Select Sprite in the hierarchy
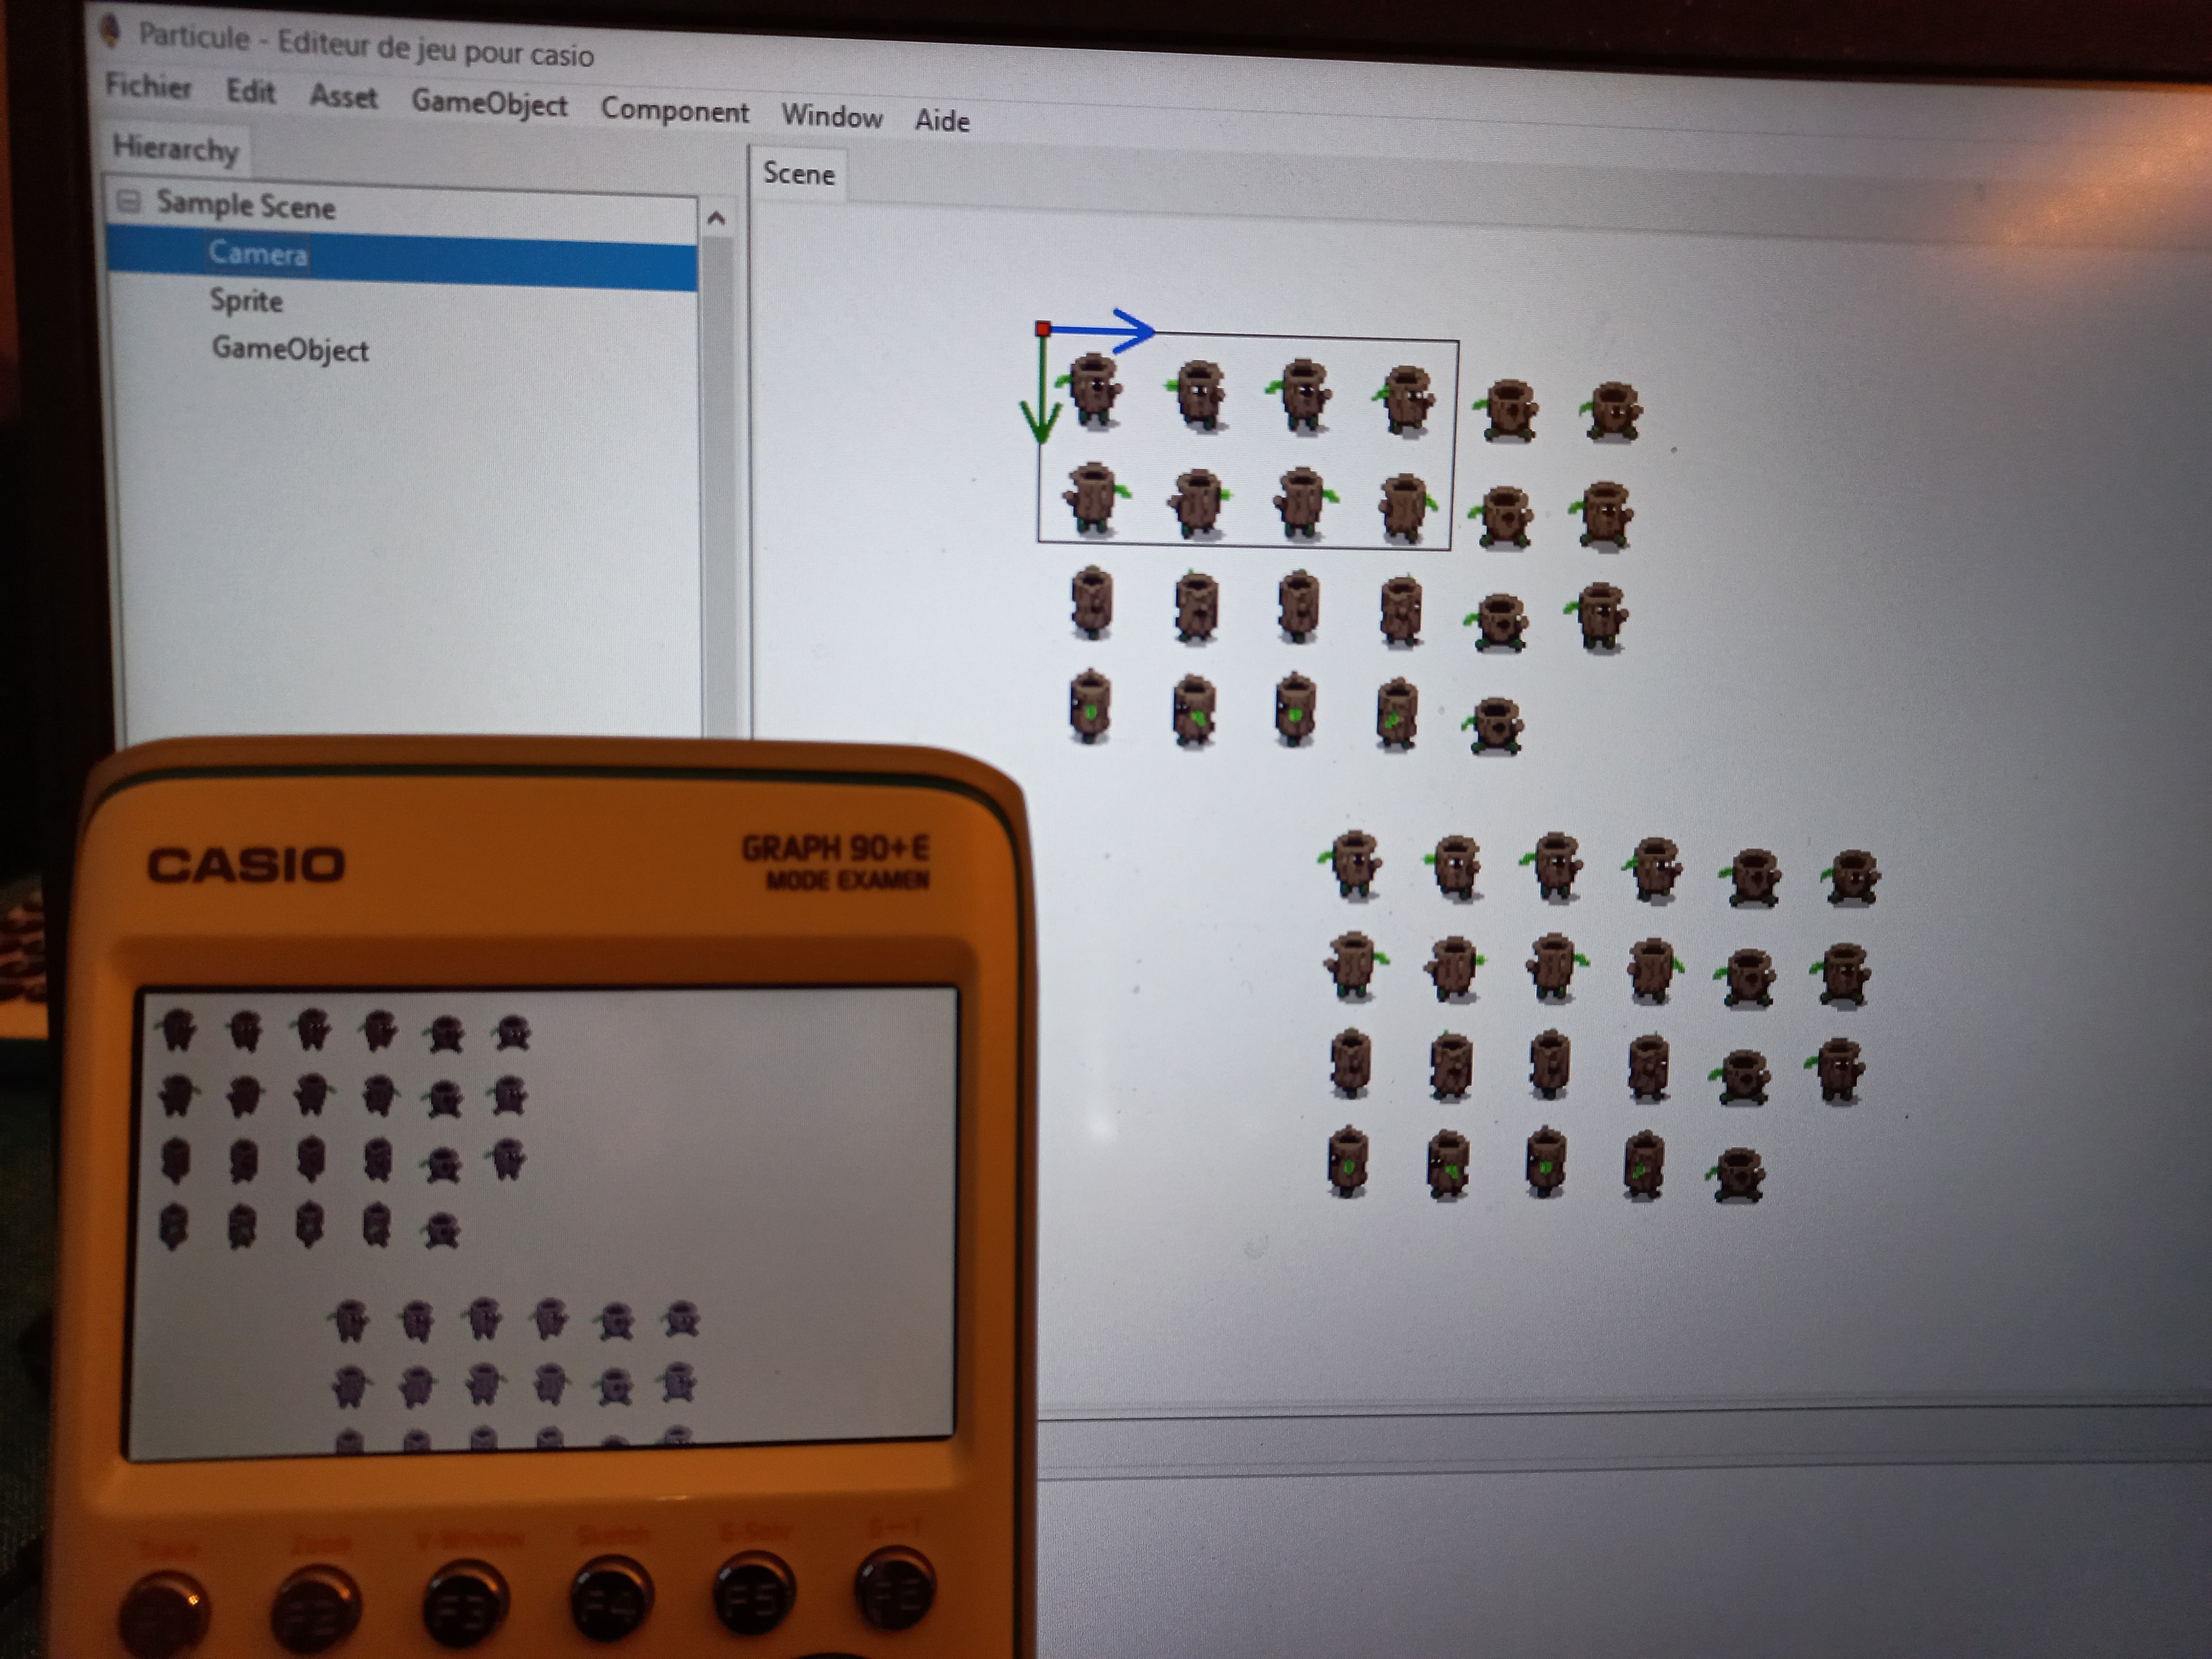Image resolution: width=2212 pixels, height=1659 pixels. (246, 301)
